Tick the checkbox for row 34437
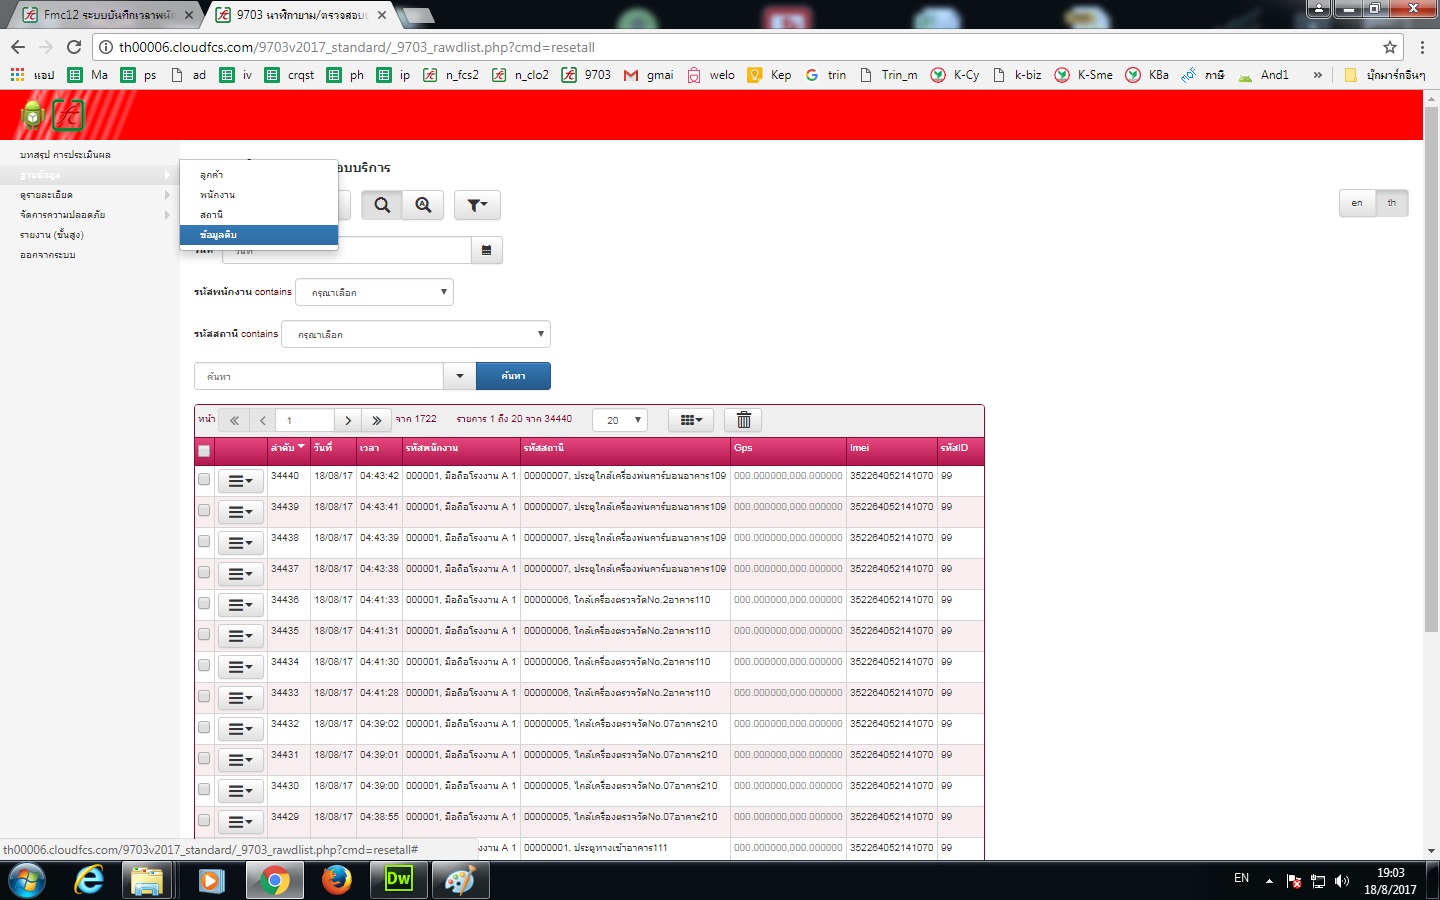Image resolution: width=1440 pixels, height=900 pixels. pyautogui.click(x=204, y=572)
